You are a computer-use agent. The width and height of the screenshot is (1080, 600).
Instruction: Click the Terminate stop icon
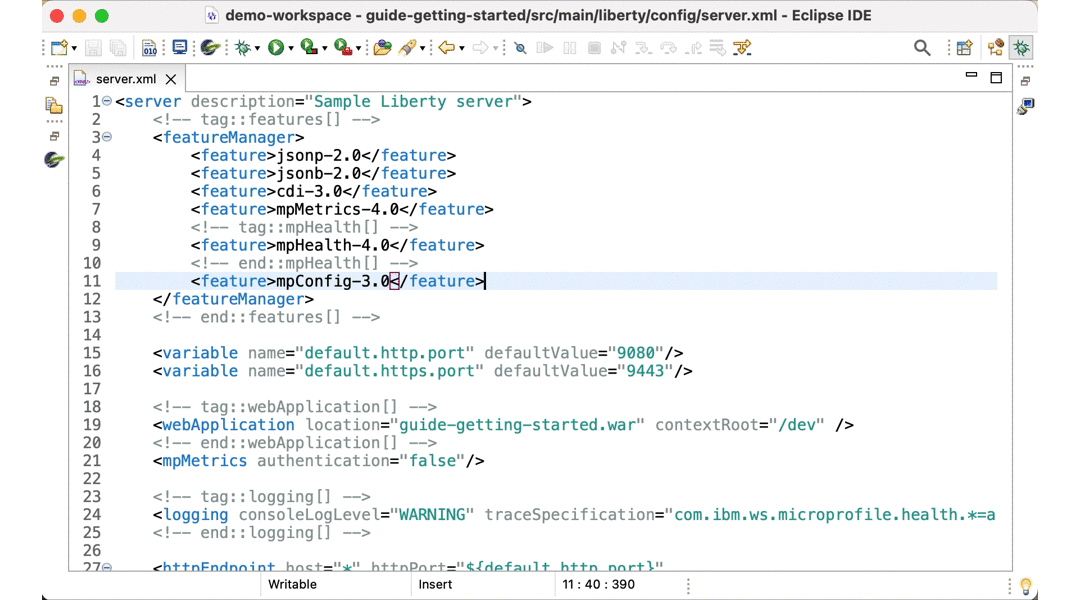pyautogui.click(x=594, y=48)
